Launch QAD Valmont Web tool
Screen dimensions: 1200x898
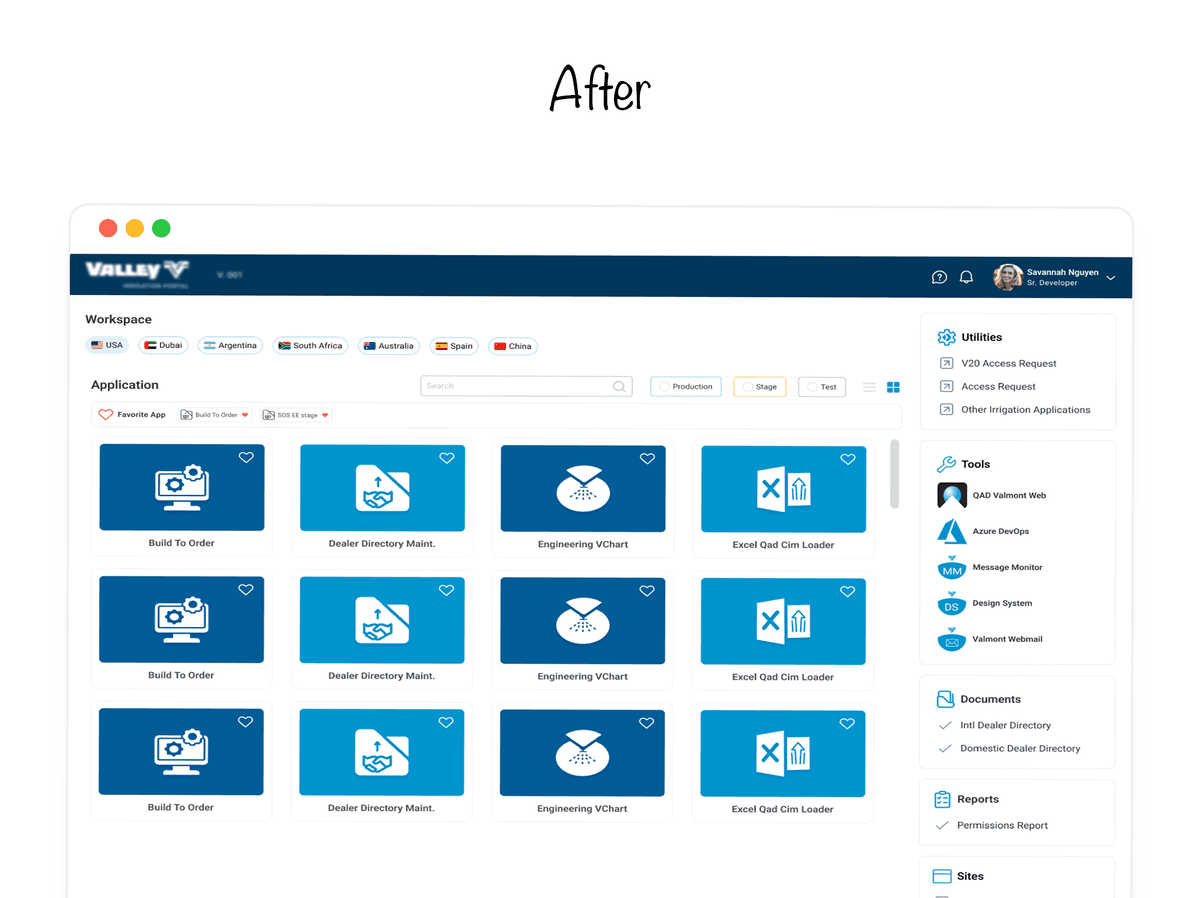(x=992, y=496)
